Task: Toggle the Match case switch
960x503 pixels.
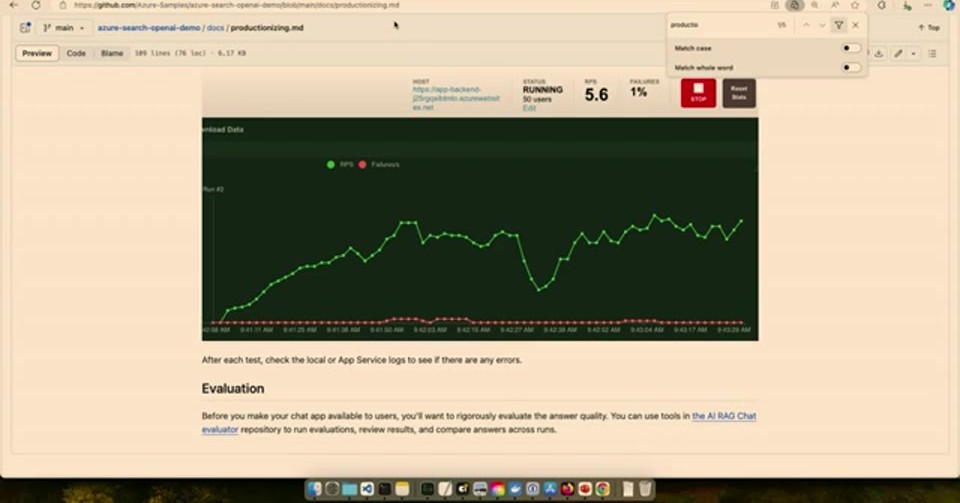Action: [851, 48]
